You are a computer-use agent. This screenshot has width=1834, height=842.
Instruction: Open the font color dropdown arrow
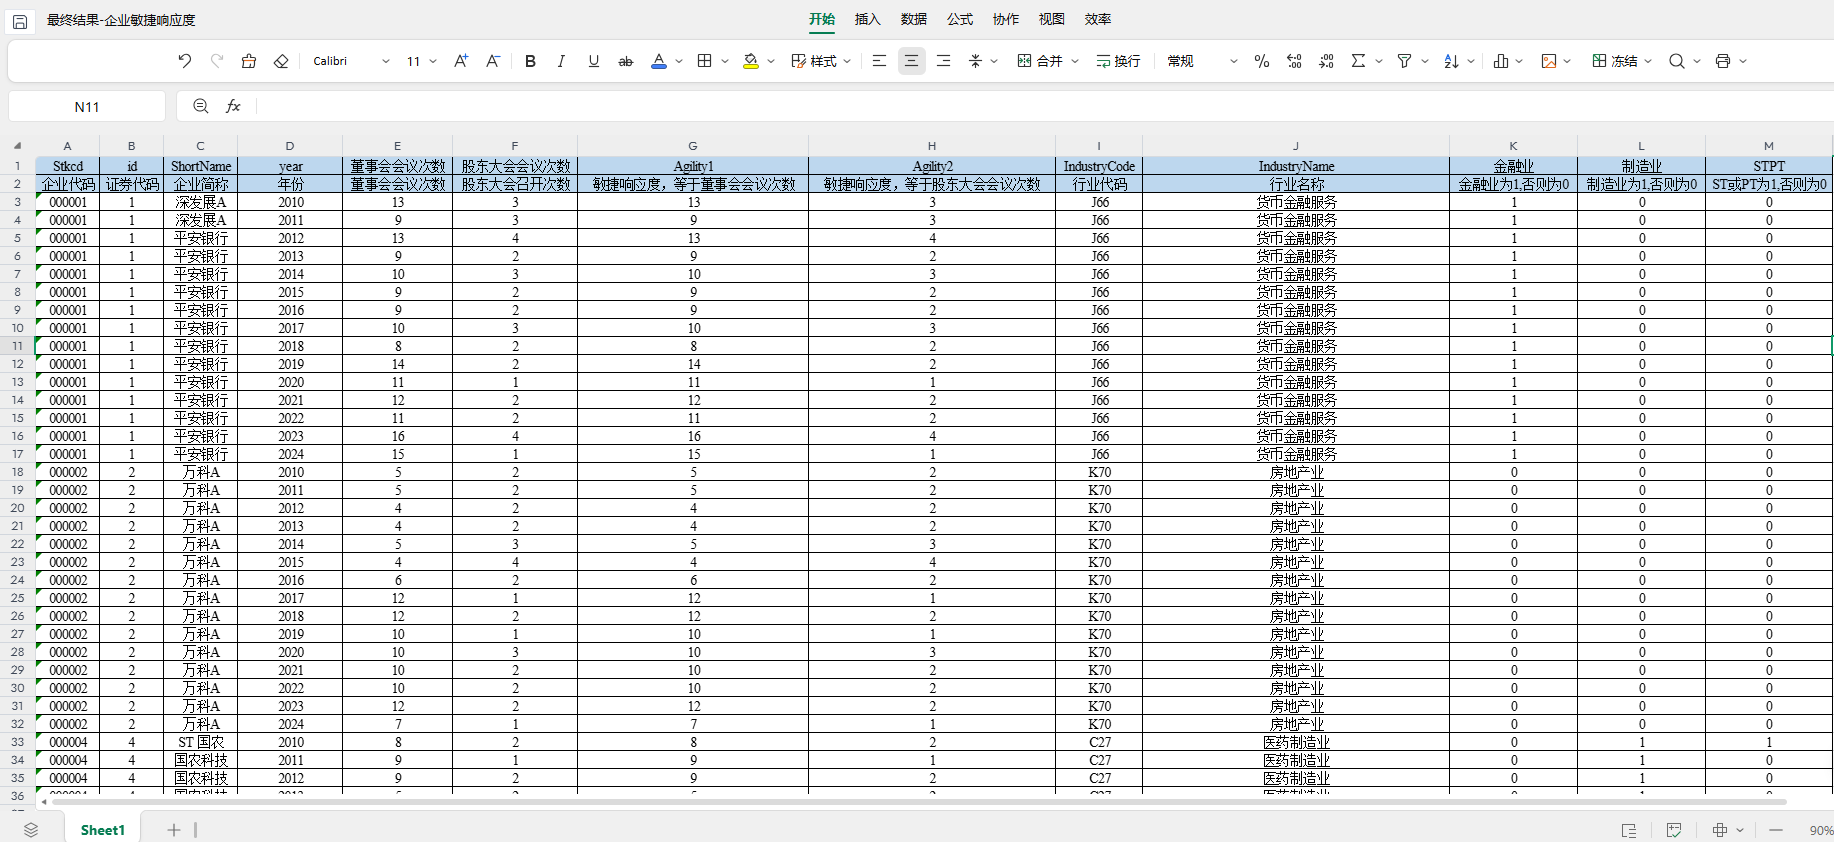pos(679,61)
